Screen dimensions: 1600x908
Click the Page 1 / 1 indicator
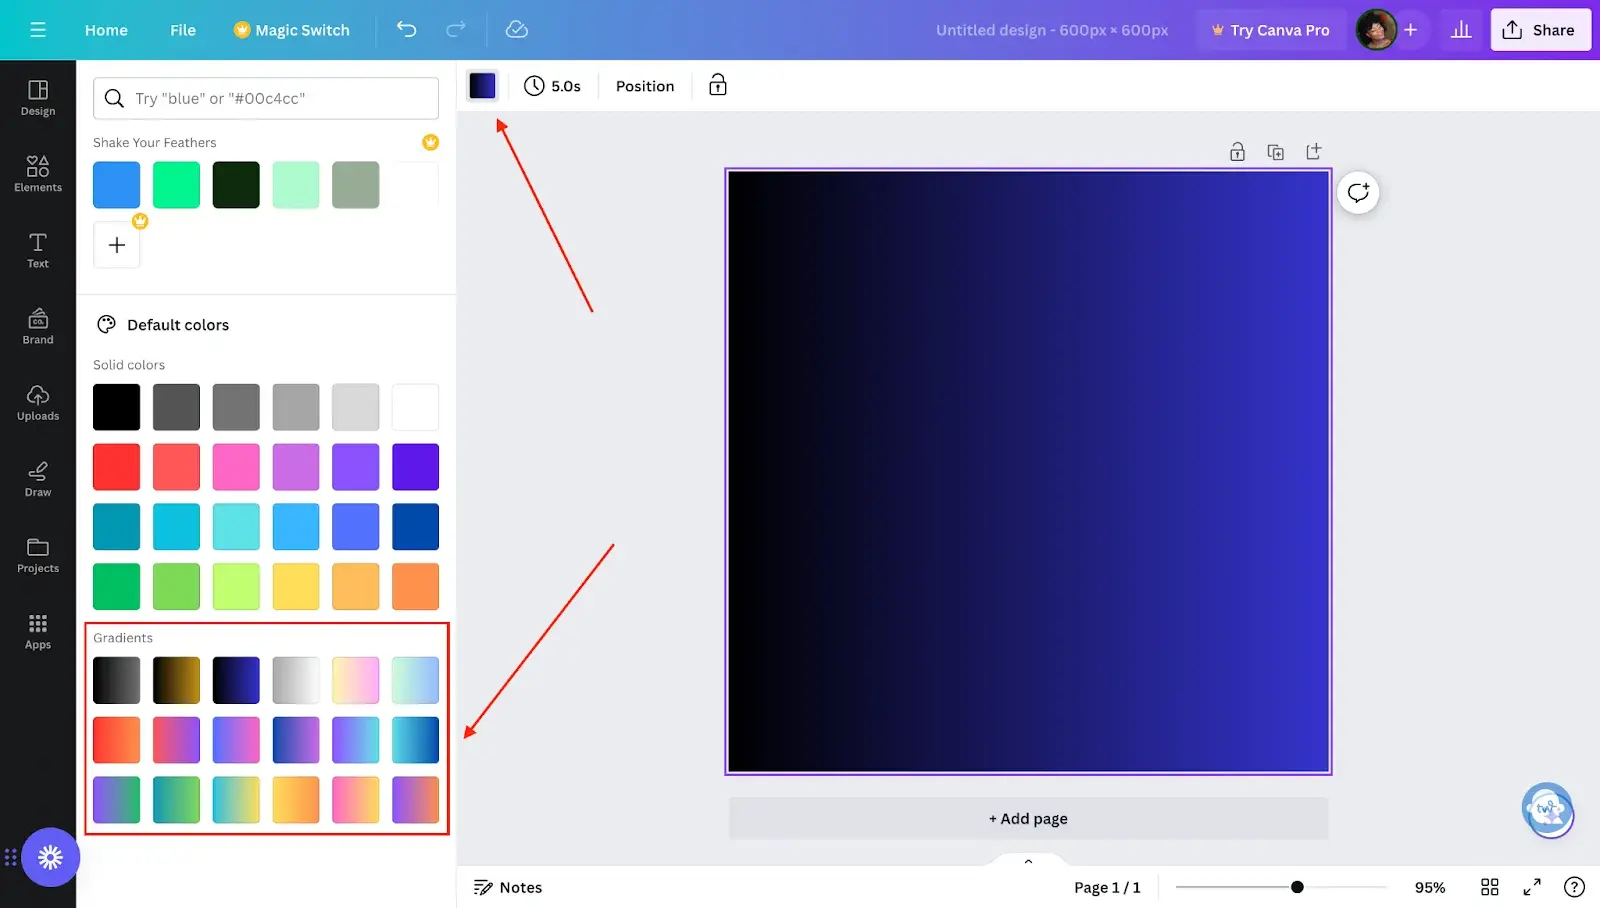coord(1107,887)
